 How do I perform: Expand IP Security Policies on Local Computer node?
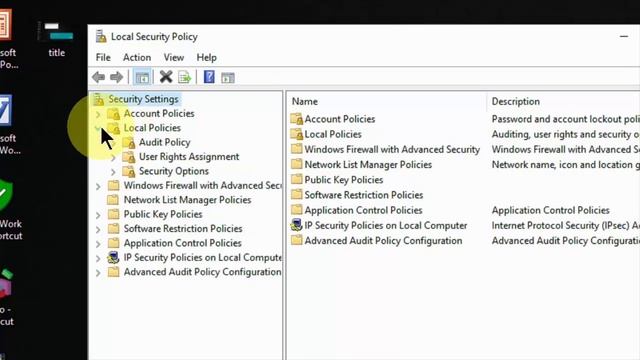tap(98, 258)
